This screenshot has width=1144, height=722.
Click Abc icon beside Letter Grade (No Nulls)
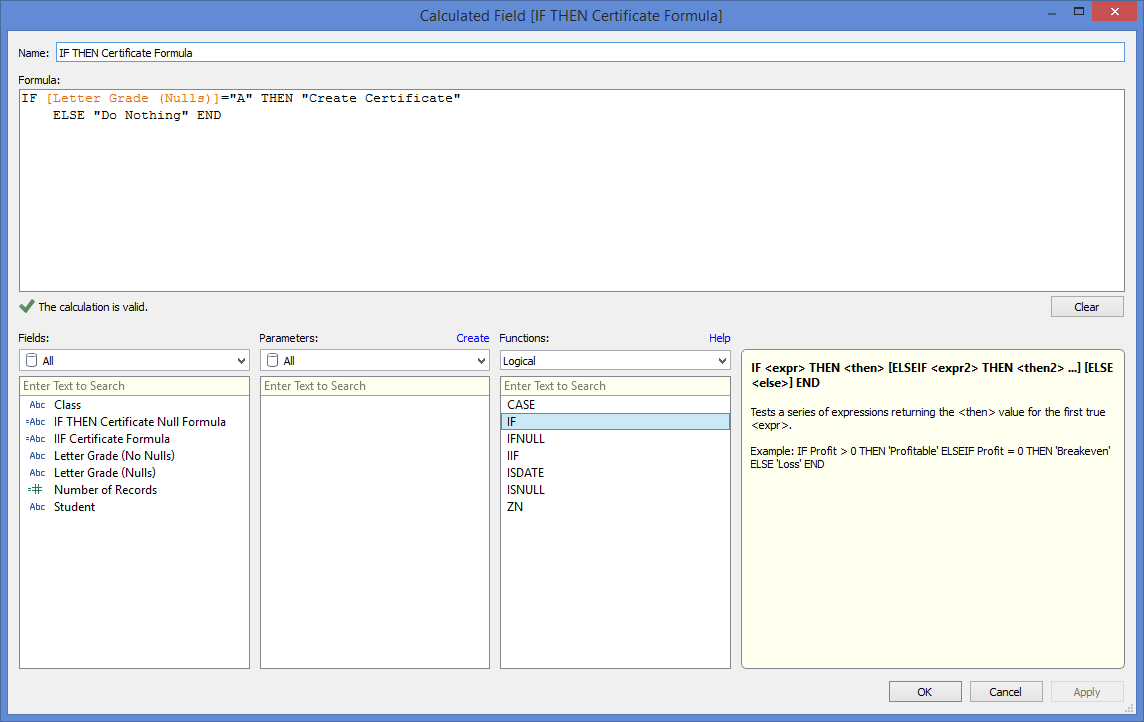tap(37, 456)
